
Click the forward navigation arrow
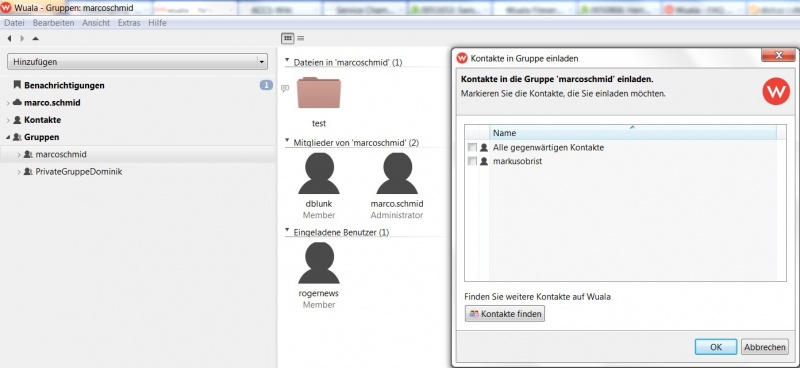(22, 38)
